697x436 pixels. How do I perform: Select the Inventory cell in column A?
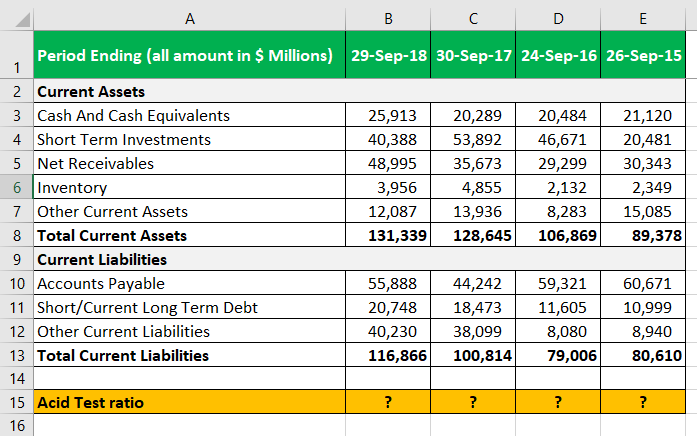(189, 187)
